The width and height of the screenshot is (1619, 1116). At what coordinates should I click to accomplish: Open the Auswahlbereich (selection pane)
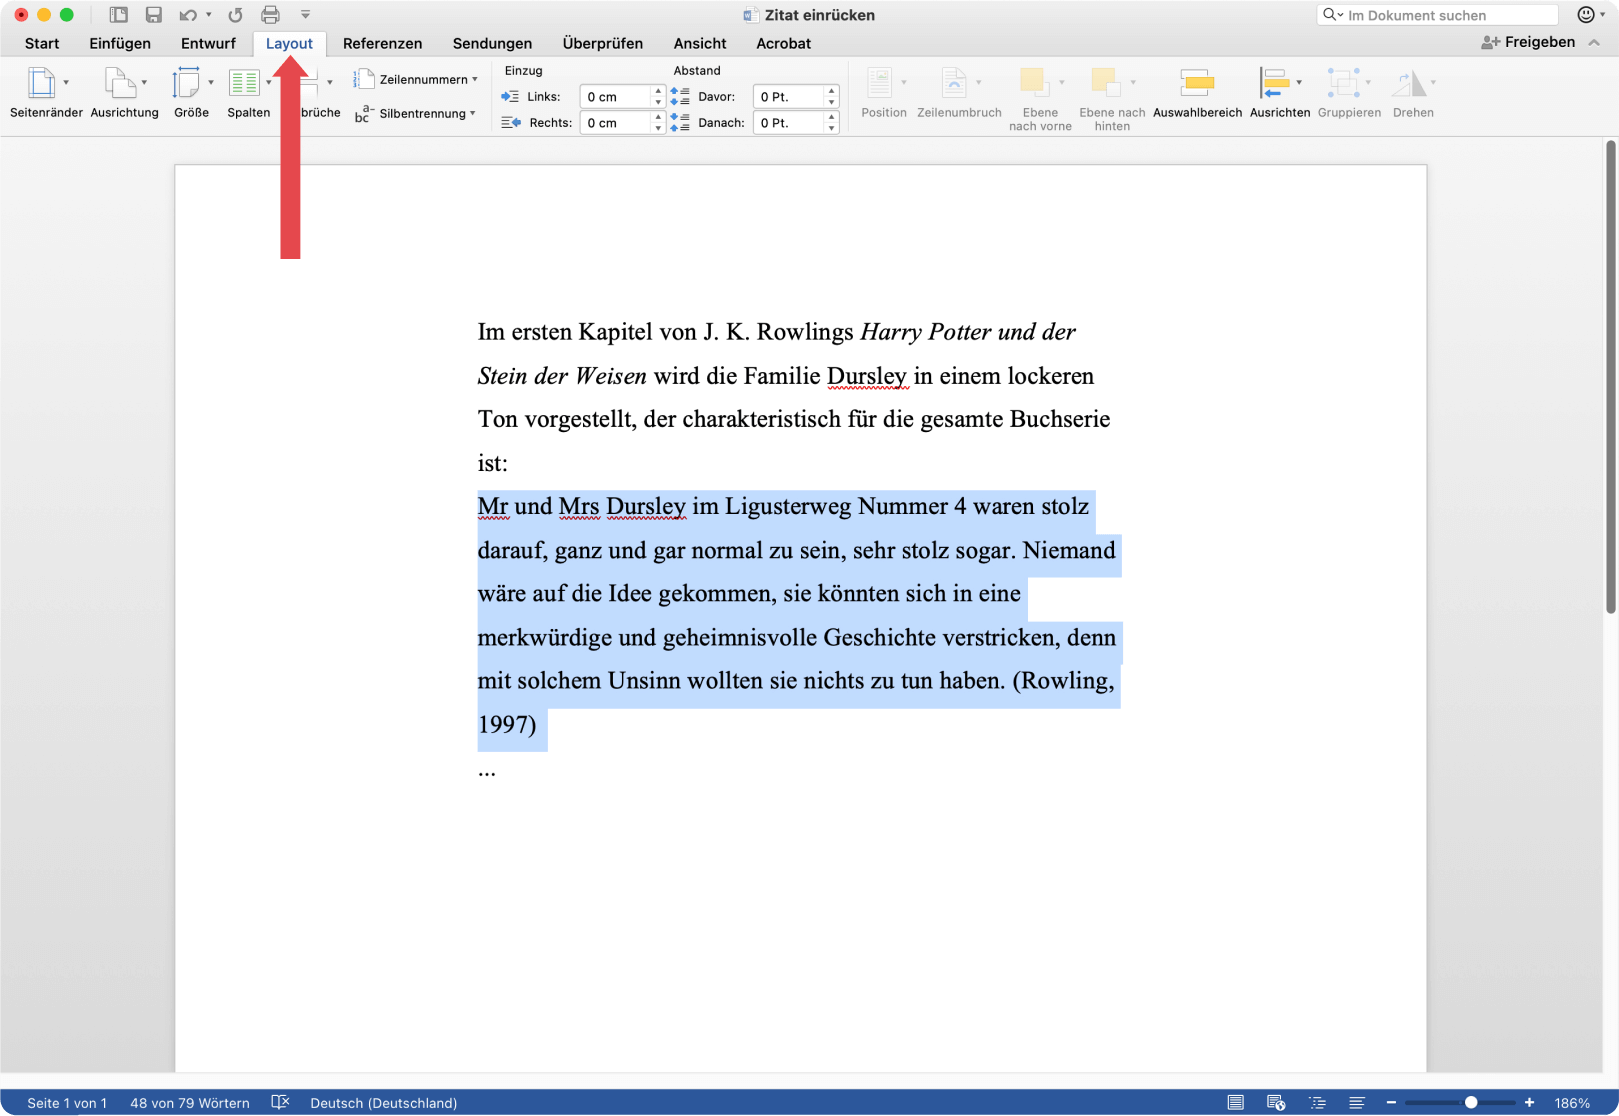pos(1197,93)
